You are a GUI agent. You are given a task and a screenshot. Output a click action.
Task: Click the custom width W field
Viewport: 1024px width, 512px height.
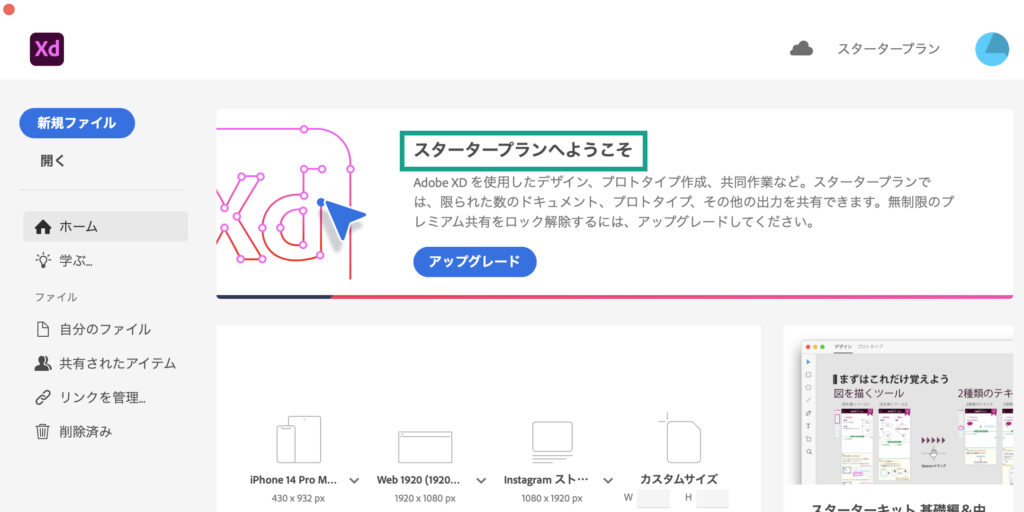(x=654, y=498)
